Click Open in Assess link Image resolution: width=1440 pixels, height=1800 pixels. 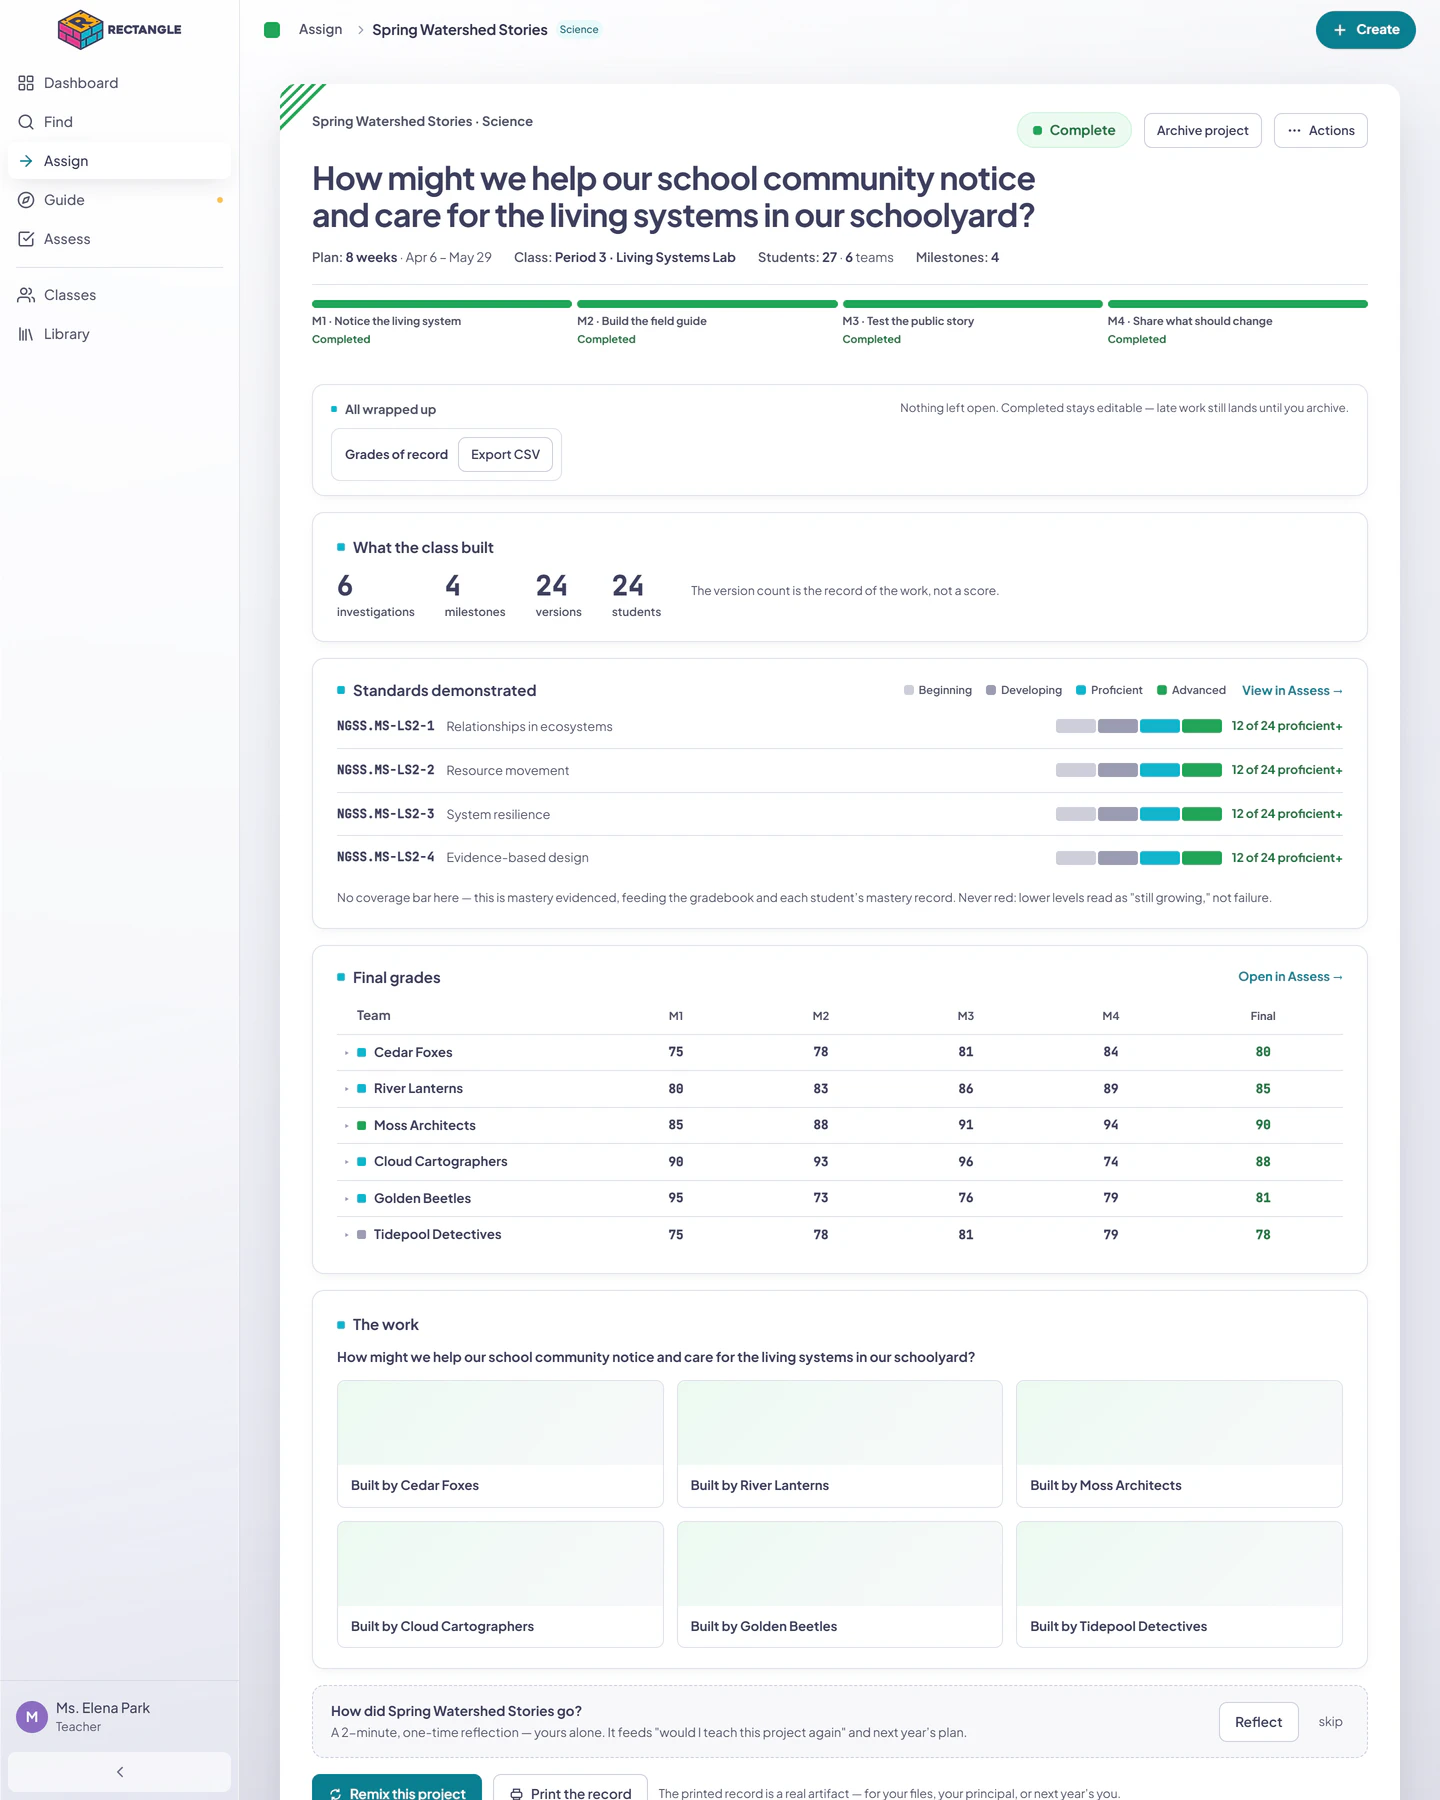tap(1290, 977)
